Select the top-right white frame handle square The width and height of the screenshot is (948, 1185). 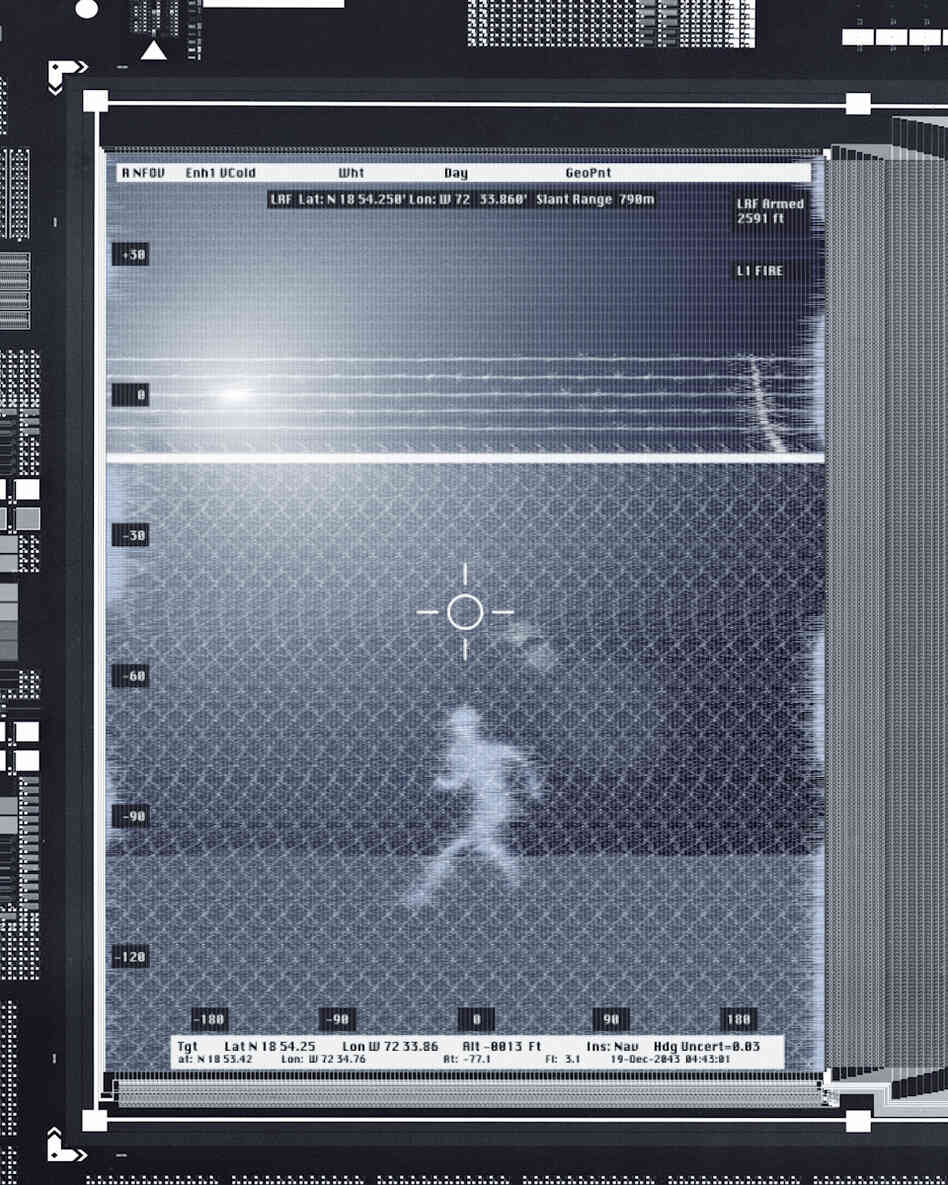pos(858,103)
